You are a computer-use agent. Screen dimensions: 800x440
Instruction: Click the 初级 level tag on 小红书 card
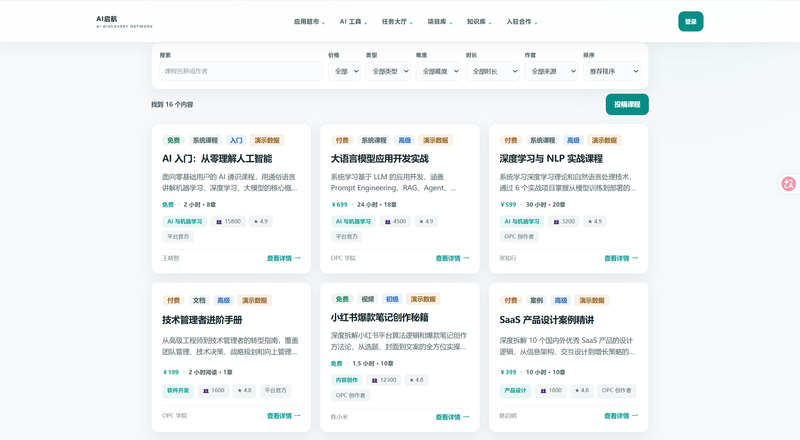coord(392,299)
